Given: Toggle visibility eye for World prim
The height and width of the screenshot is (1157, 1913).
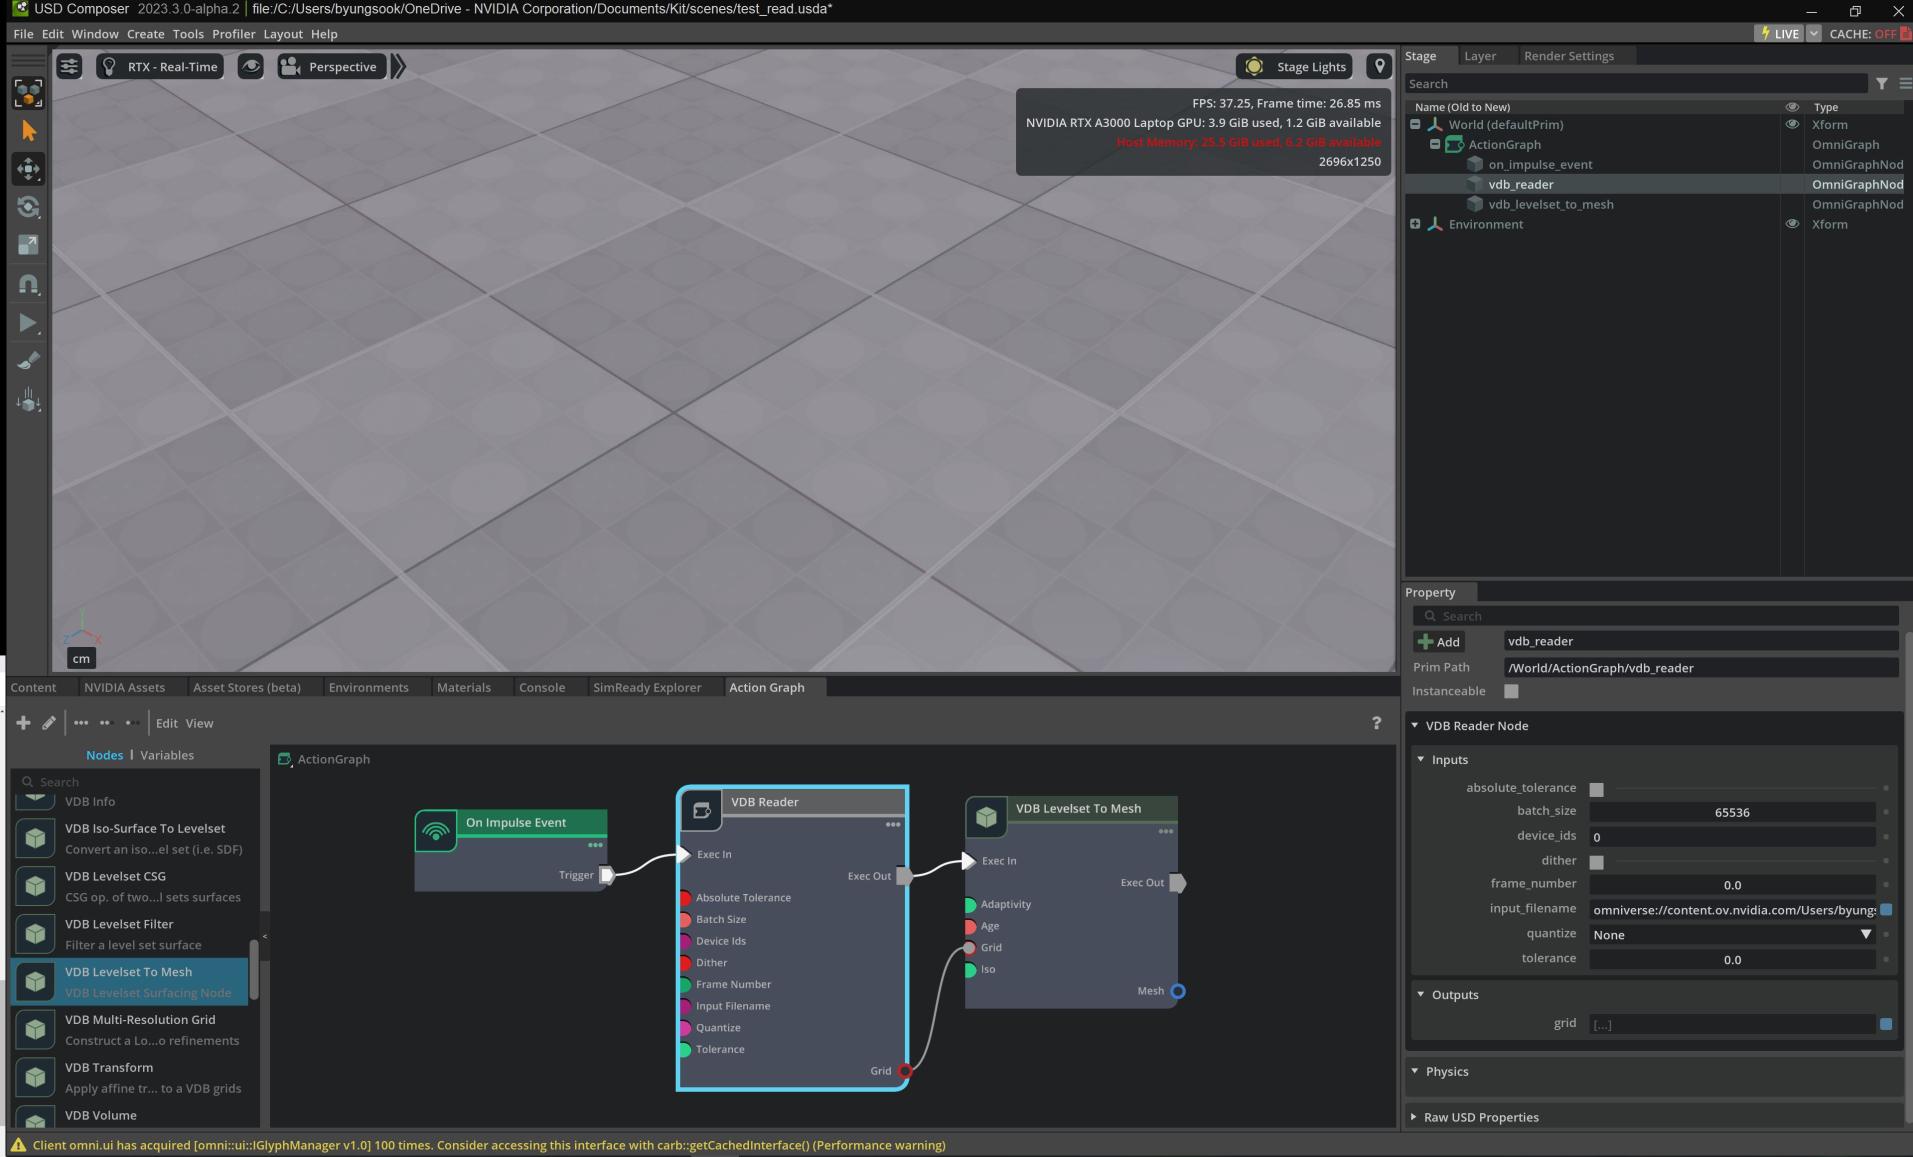Looking at the screenshot, I should (x=1792, y=125).
